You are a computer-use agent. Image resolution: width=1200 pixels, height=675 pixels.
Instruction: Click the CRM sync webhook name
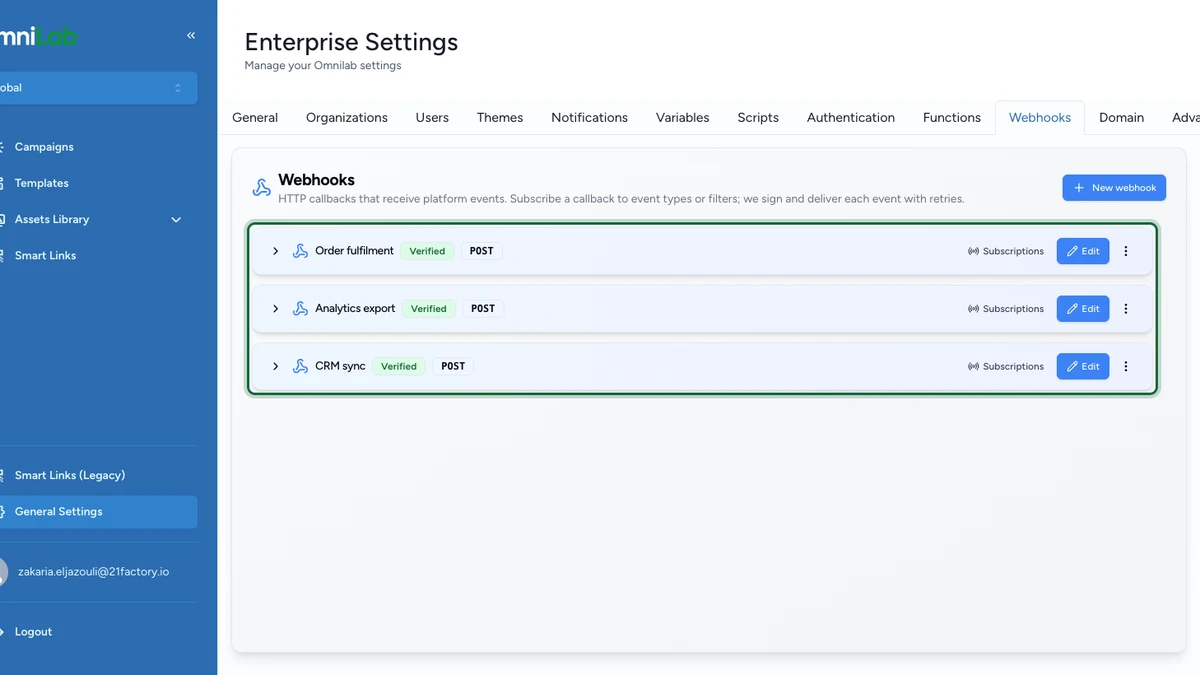click(340, 366)
